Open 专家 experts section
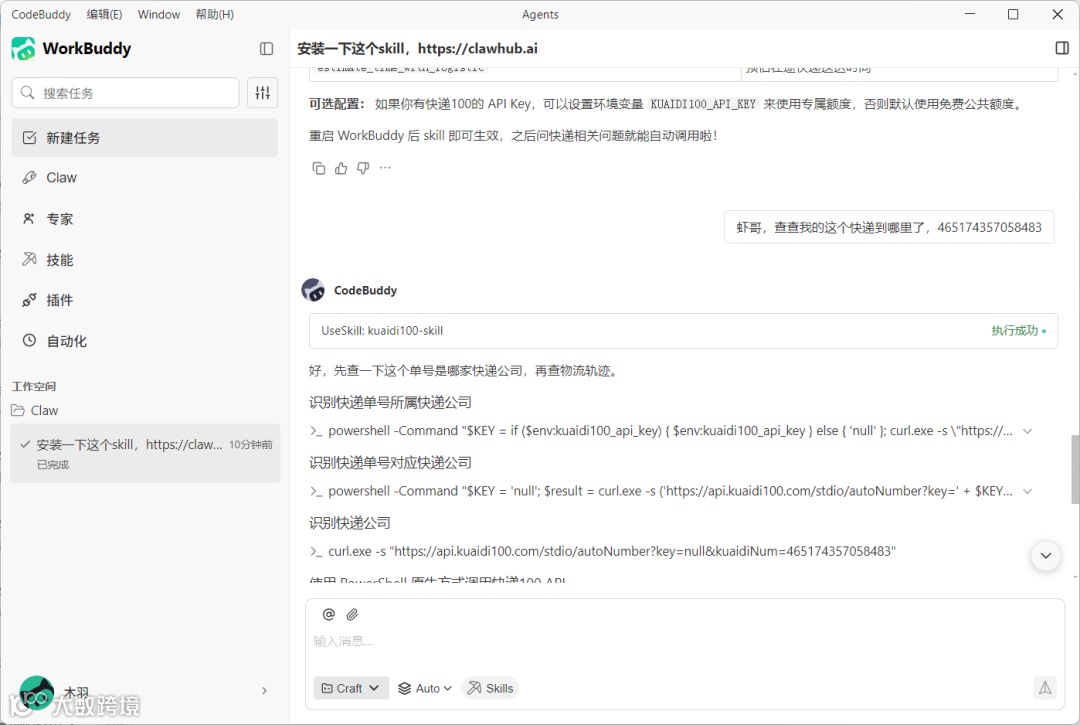 point(145,219)
